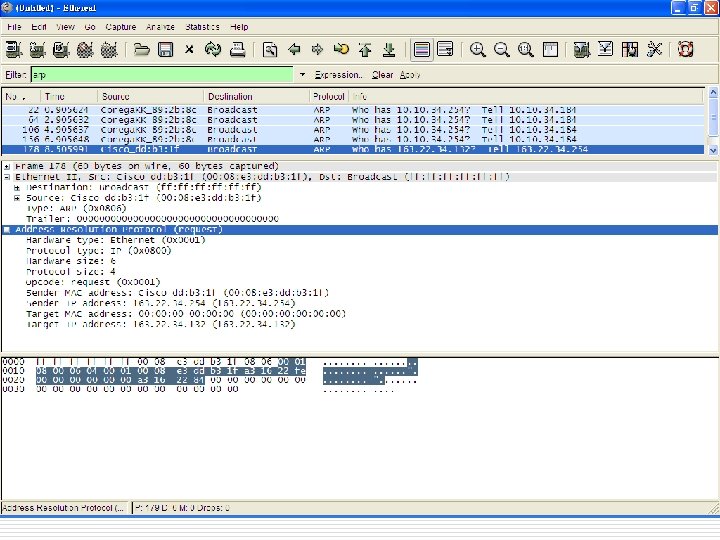
Task: Select packet 106 at time 4.905637
Action: tap(353, 129)
